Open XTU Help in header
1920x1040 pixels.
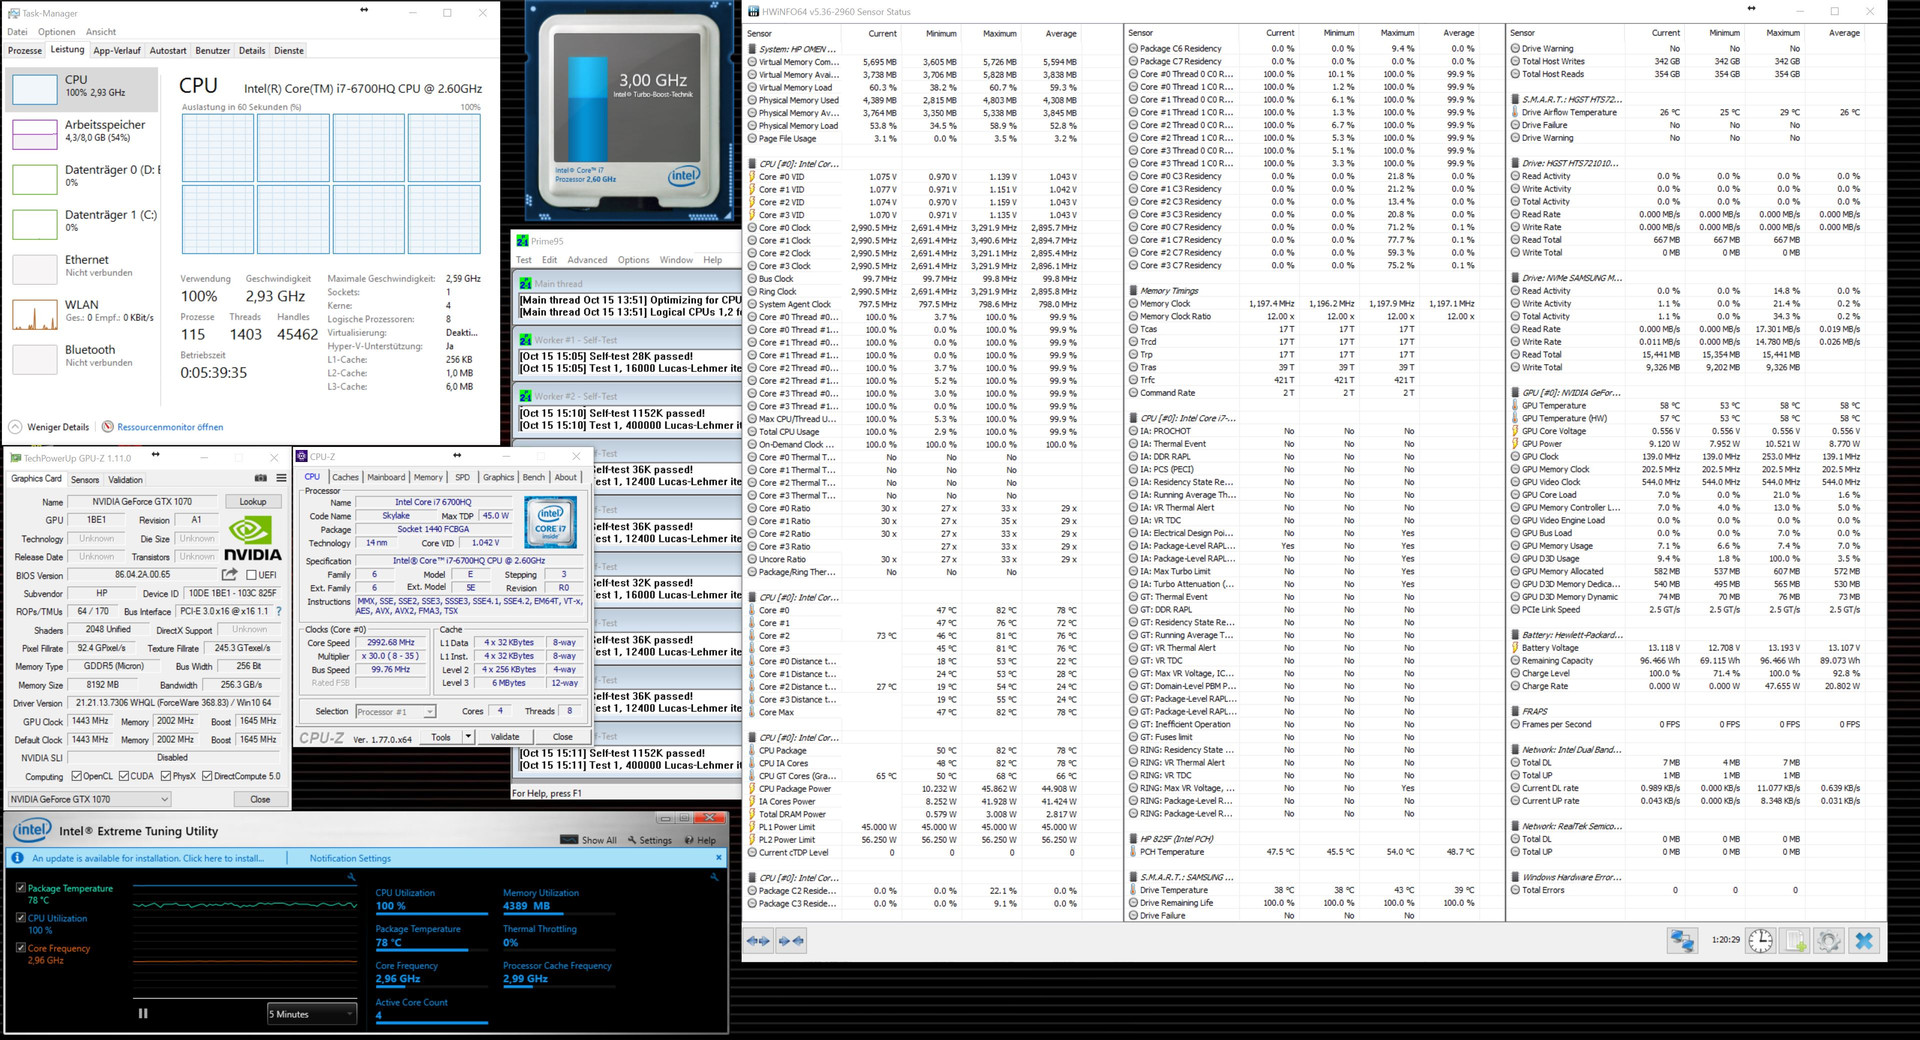(700, 840)
